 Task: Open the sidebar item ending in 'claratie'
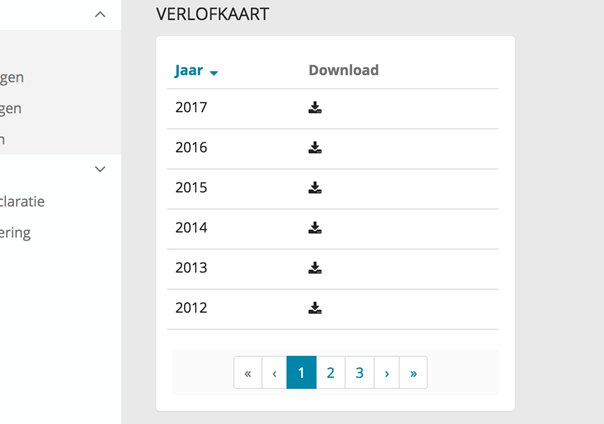tap(22, 201)
